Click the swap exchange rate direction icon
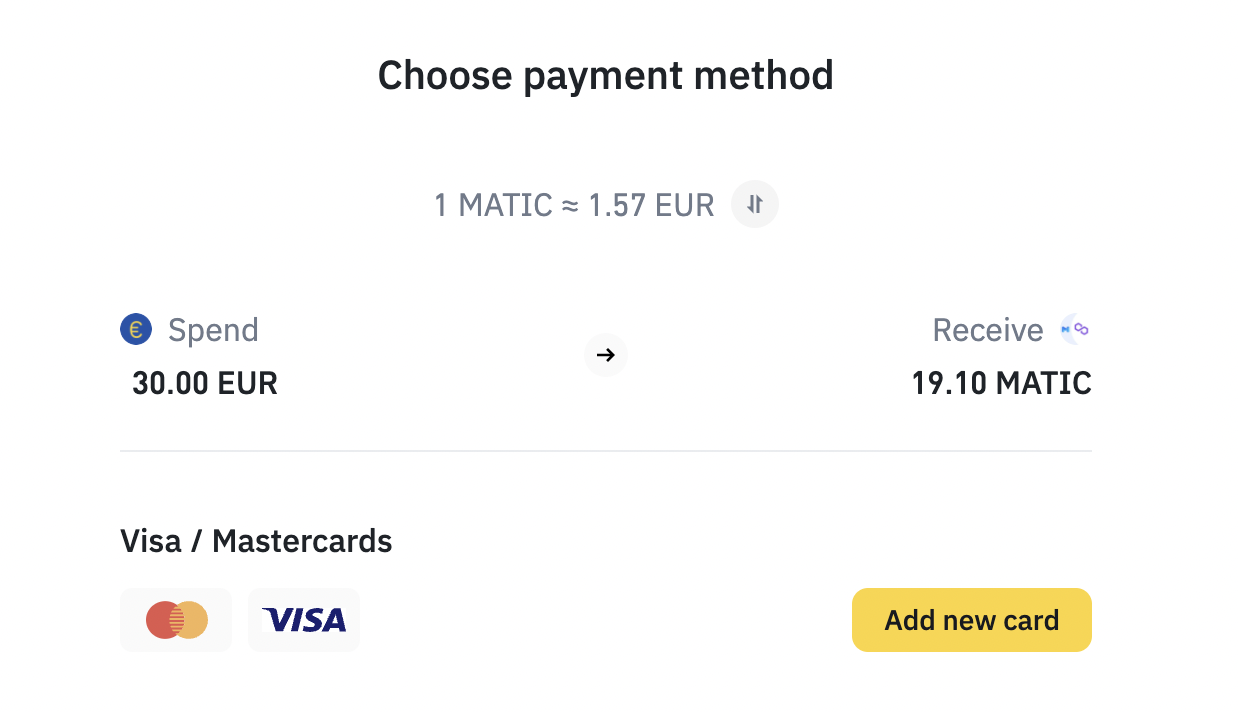1238x712 pixels. [x=755, y=205]
